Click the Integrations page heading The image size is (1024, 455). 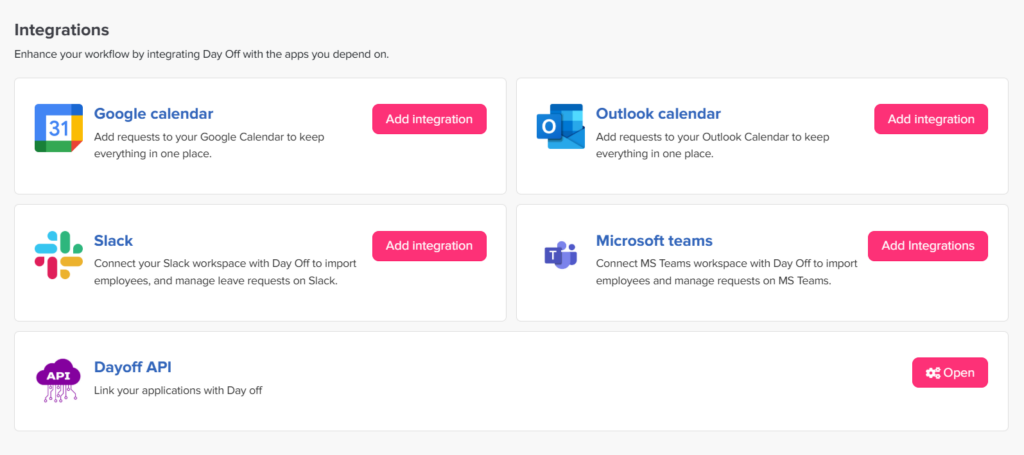61,29
